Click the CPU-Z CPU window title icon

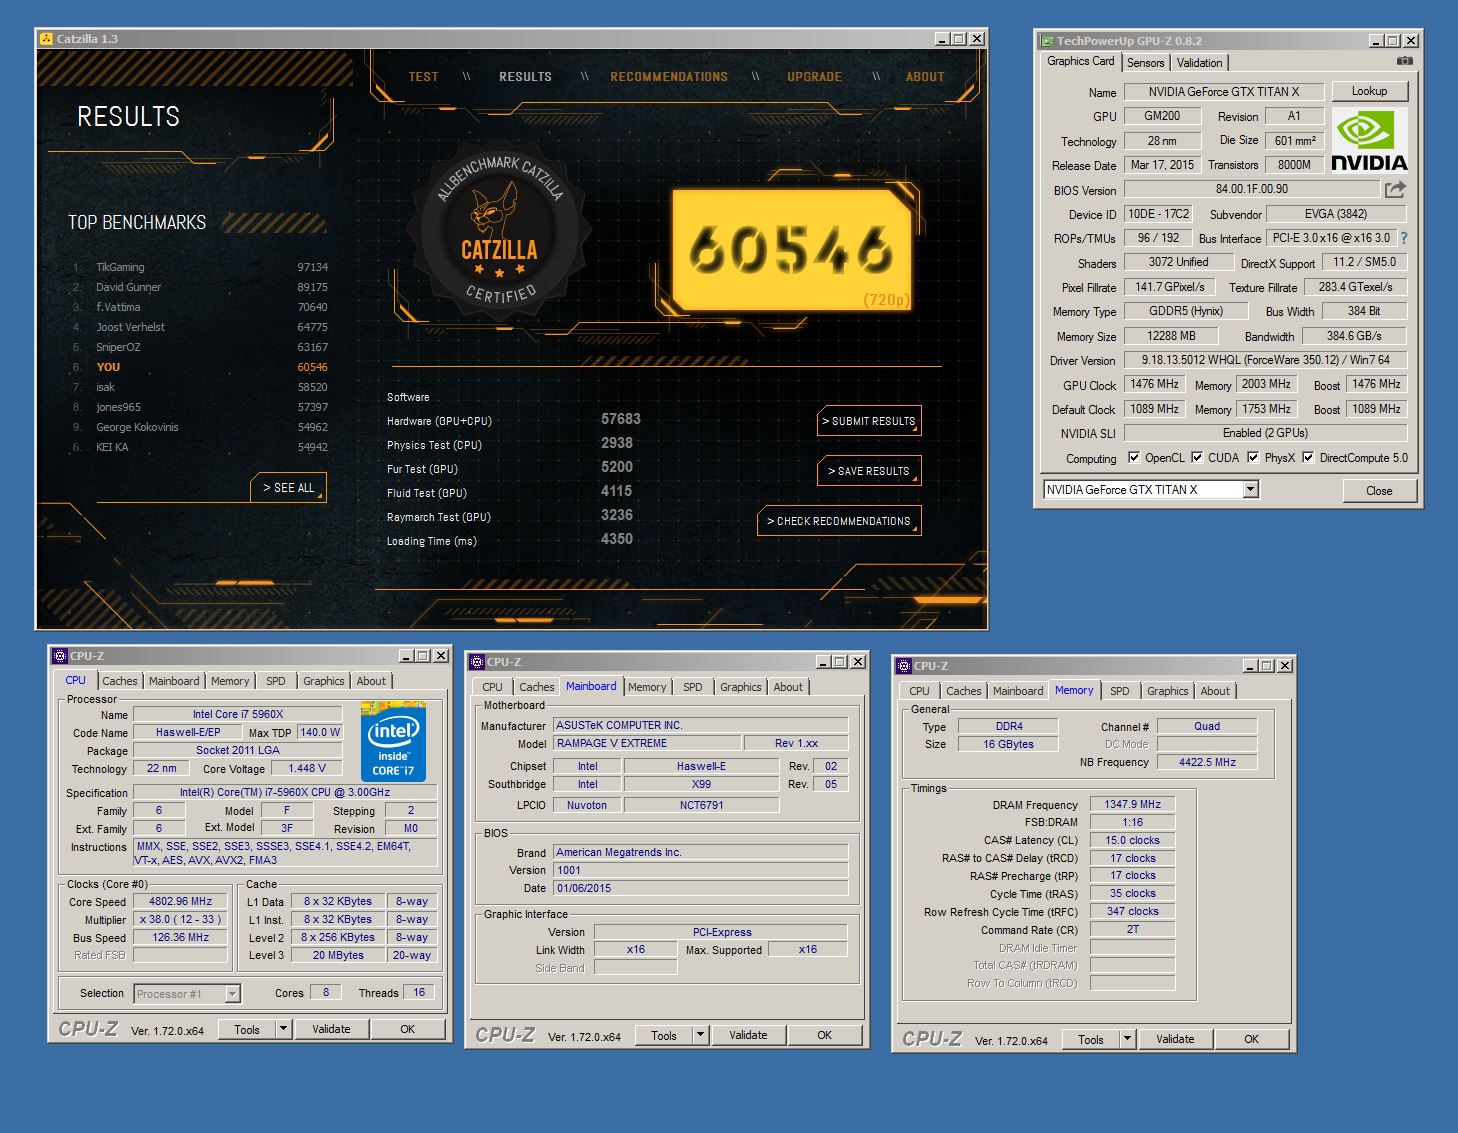click(x=60, y=656)
